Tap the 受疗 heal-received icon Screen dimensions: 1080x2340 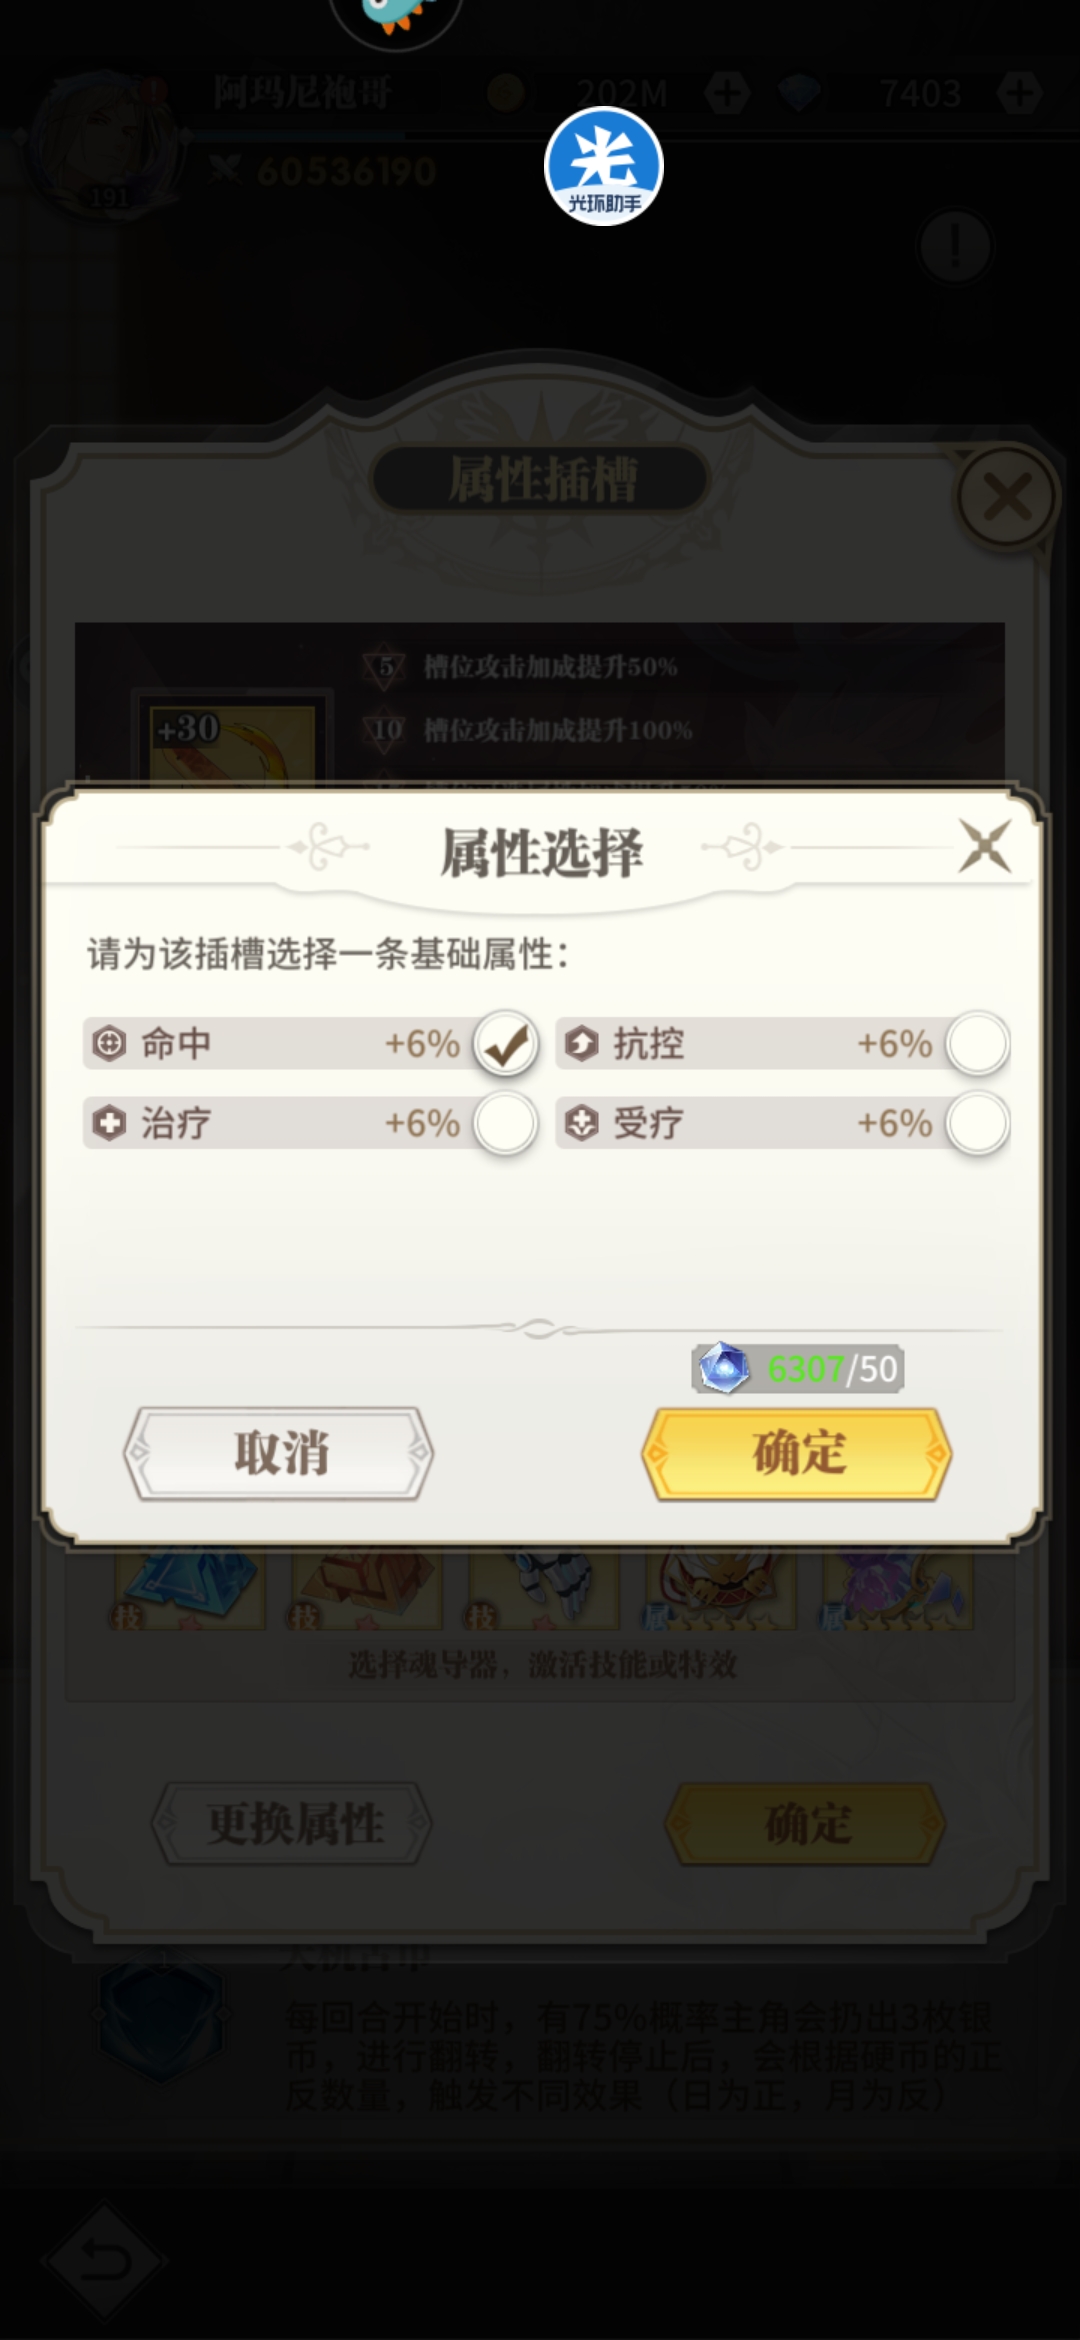(581, 1123)
